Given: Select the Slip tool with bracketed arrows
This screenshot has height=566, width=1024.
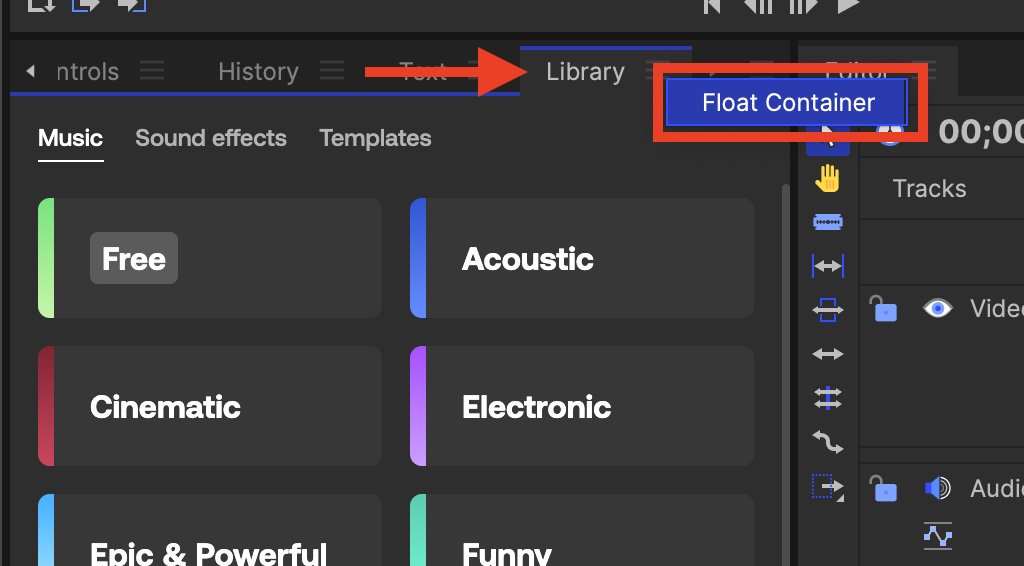Looking at the screenshot, I should point(828,266).
